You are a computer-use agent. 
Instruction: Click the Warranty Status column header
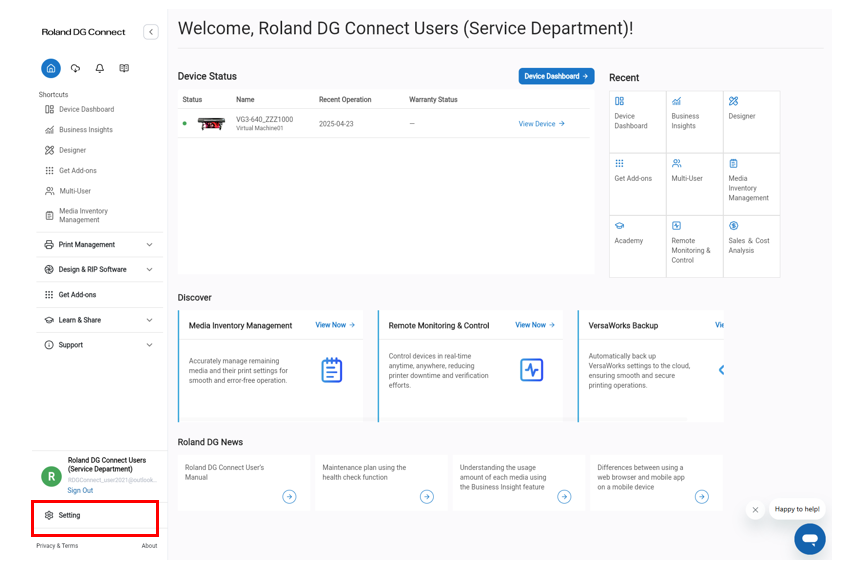[x=433, y=100]
